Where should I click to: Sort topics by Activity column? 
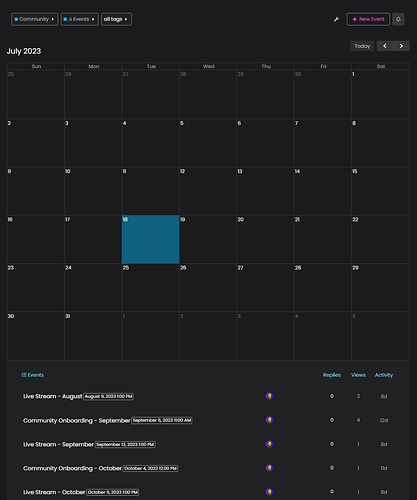click(x=384, y=375)
